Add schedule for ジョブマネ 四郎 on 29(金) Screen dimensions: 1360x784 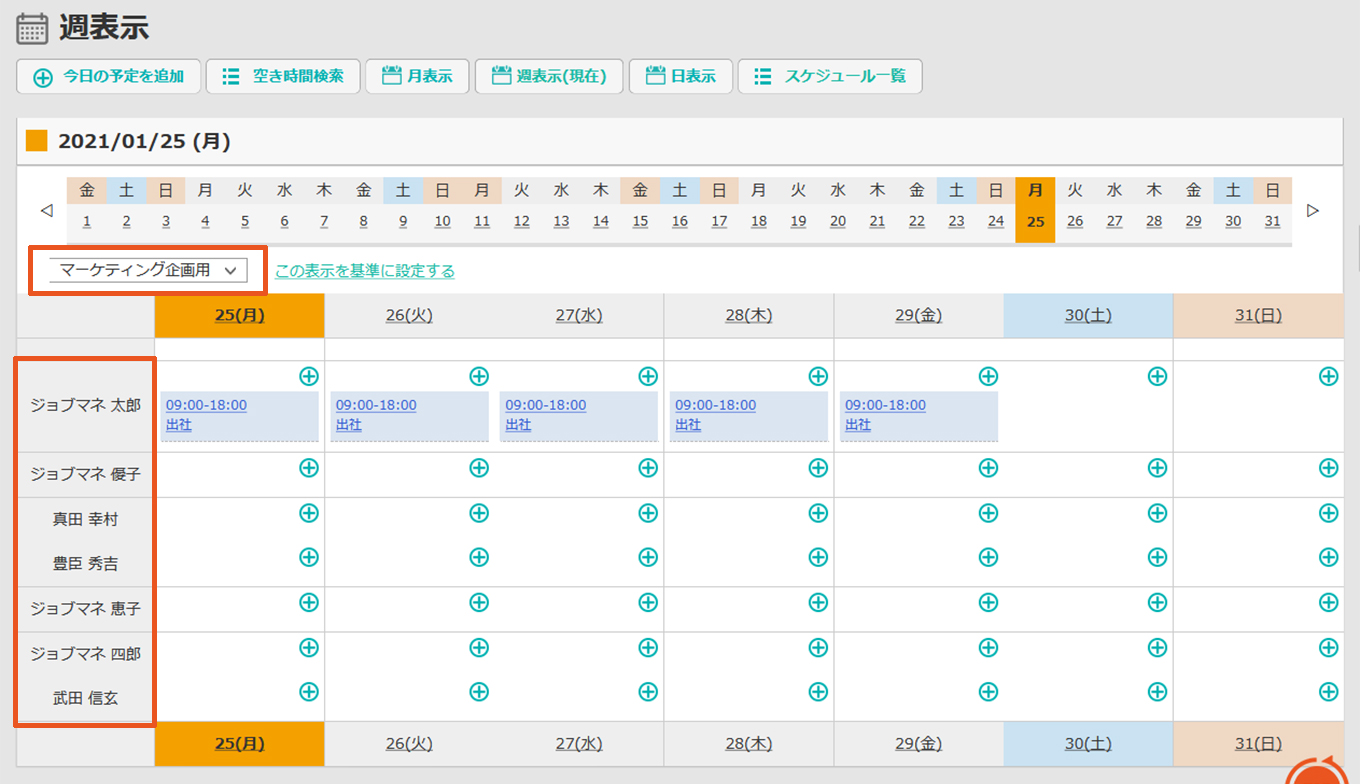tap(988, 648)
